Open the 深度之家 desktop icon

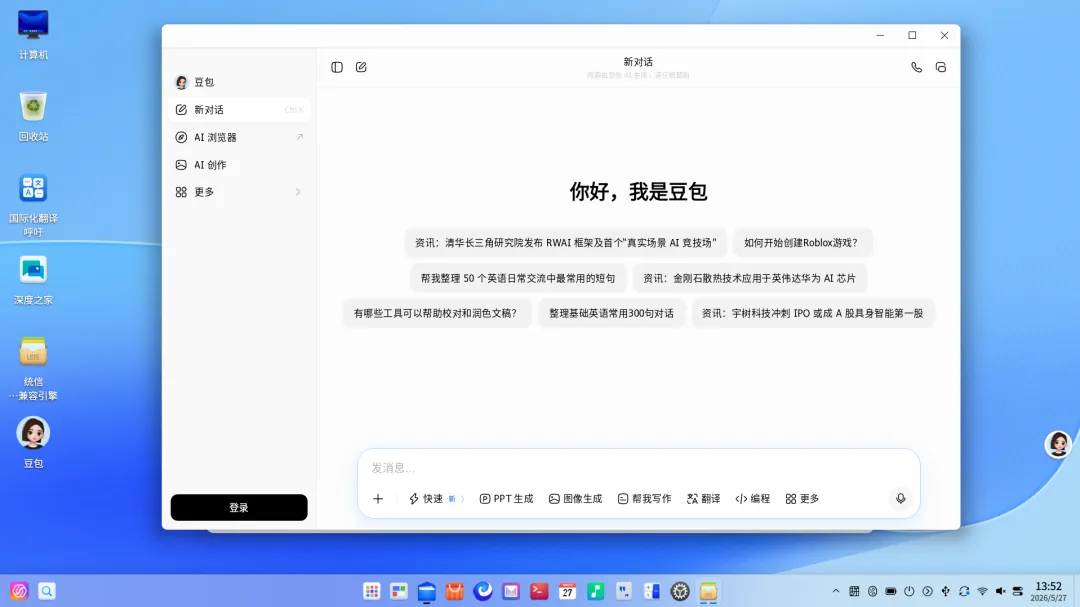click(x=33, y=280)
